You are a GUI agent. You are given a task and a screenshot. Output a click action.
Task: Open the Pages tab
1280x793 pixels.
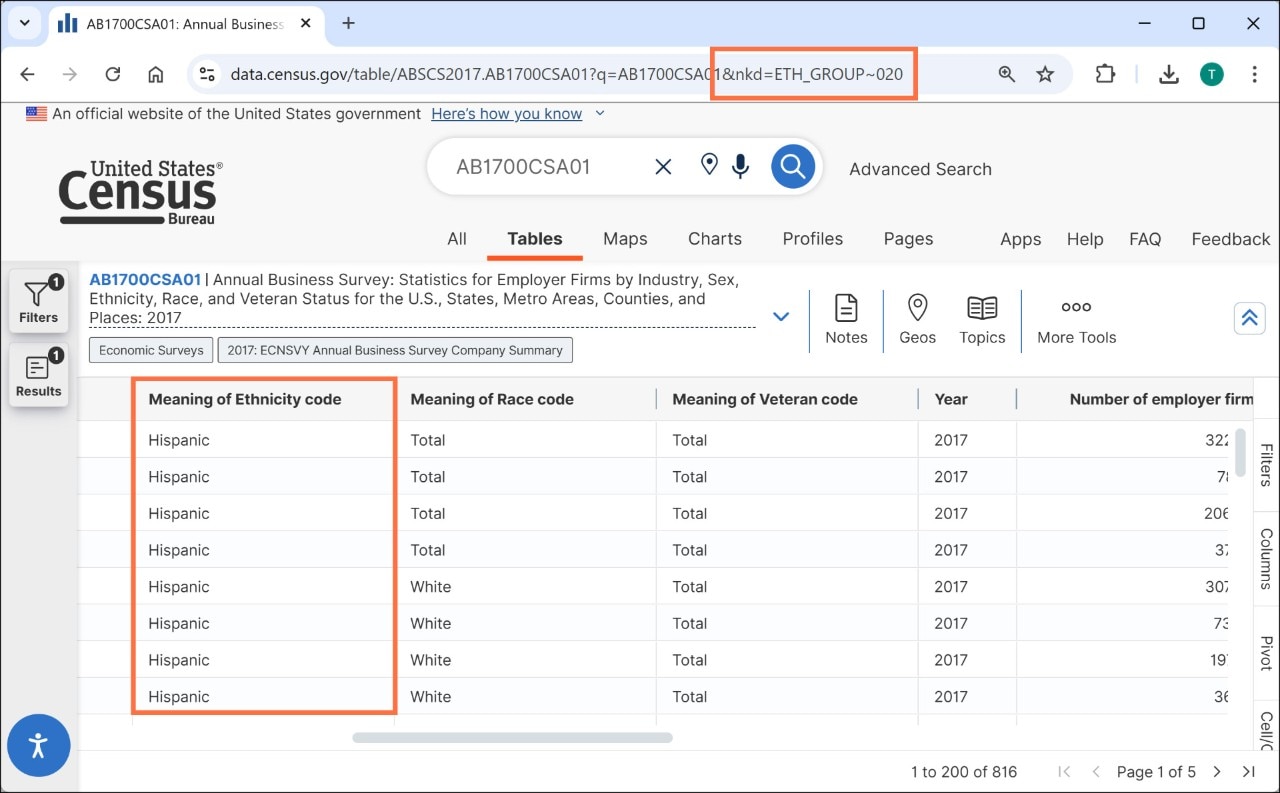click(x=908, y=238)
